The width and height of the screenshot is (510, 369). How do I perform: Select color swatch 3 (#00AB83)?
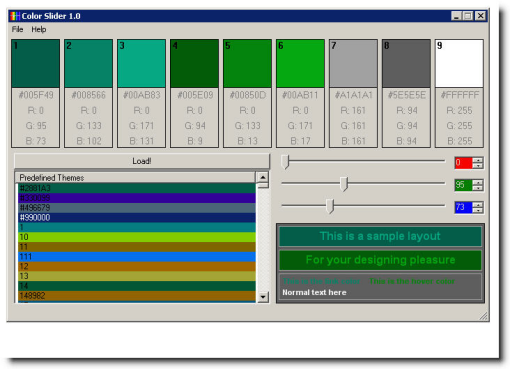(x=141, y=63)
